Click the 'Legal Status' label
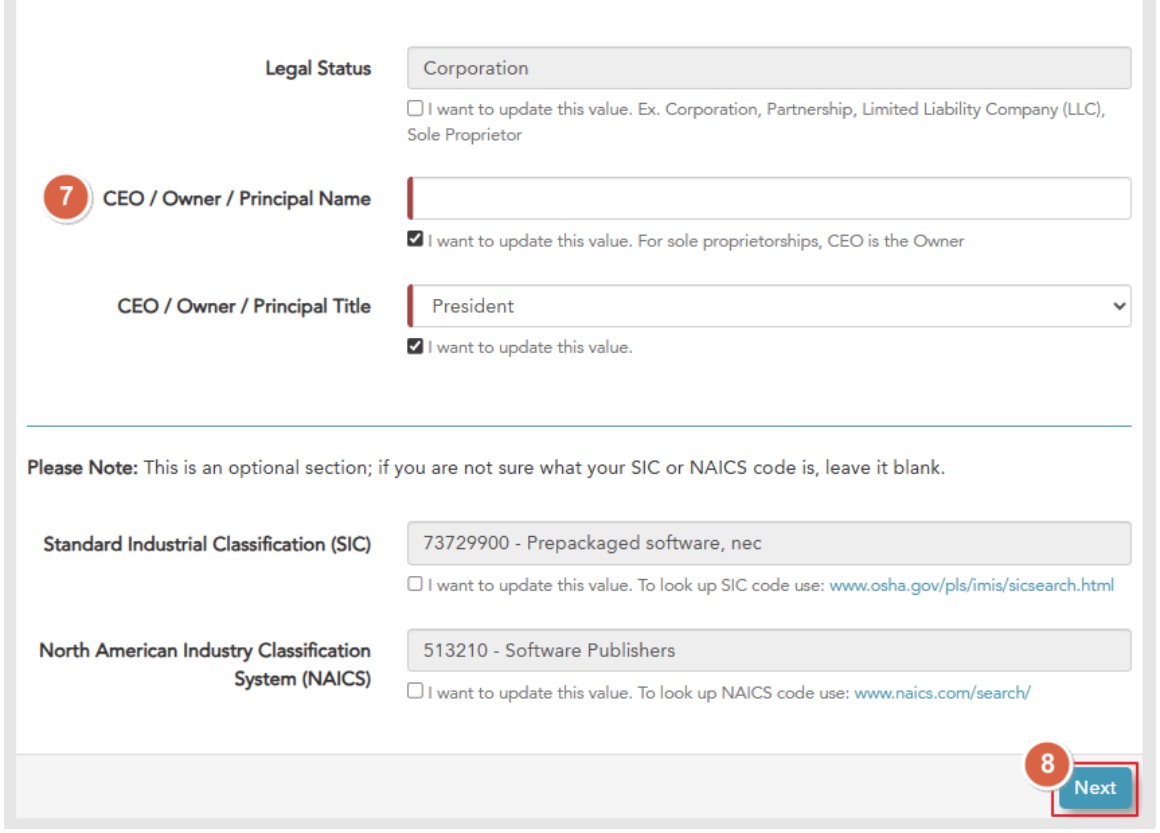Viewport: 1160px width, 833px height. pos(318,68)
